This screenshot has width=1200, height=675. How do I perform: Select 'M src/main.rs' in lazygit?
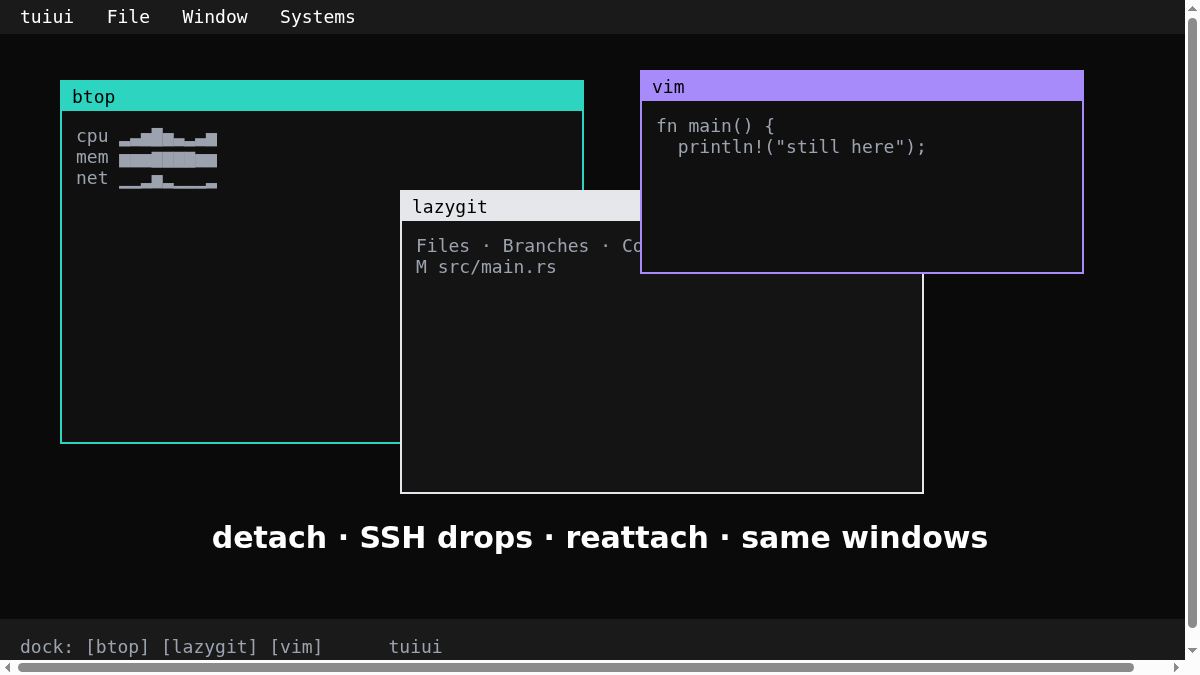(x=486, y=267)
